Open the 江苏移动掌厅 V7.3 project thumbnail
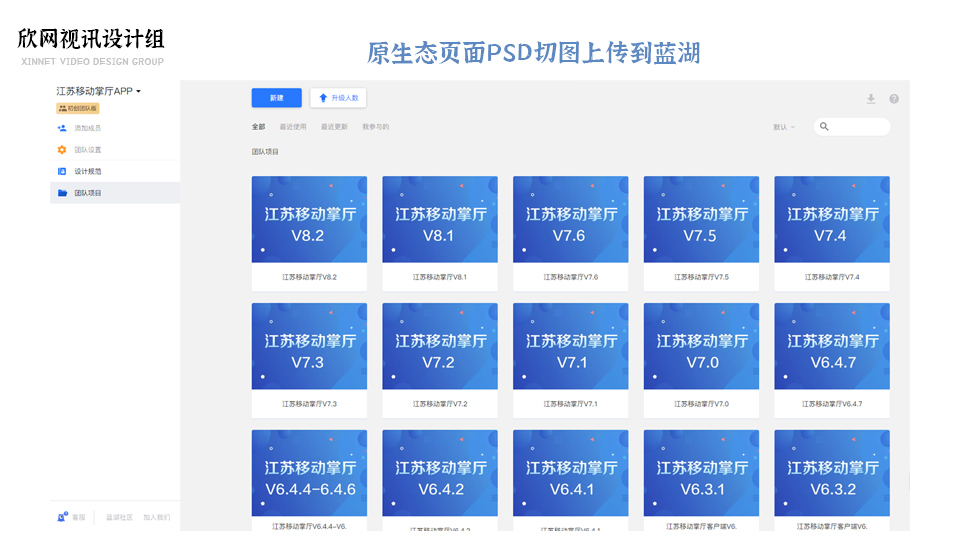The height and width of the screenshot is (540, 960). point(309,346)
